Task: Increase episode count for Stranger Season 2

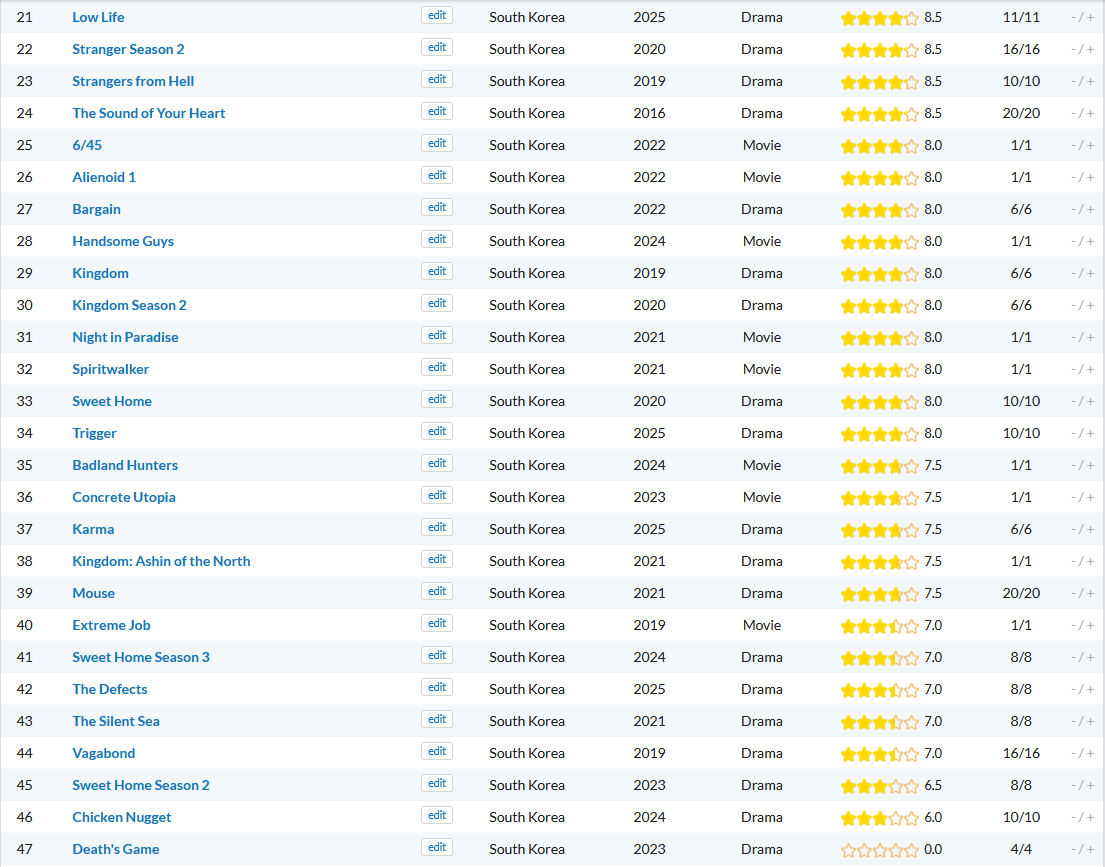Action: pyautogui.click(x=1091, y=49)
